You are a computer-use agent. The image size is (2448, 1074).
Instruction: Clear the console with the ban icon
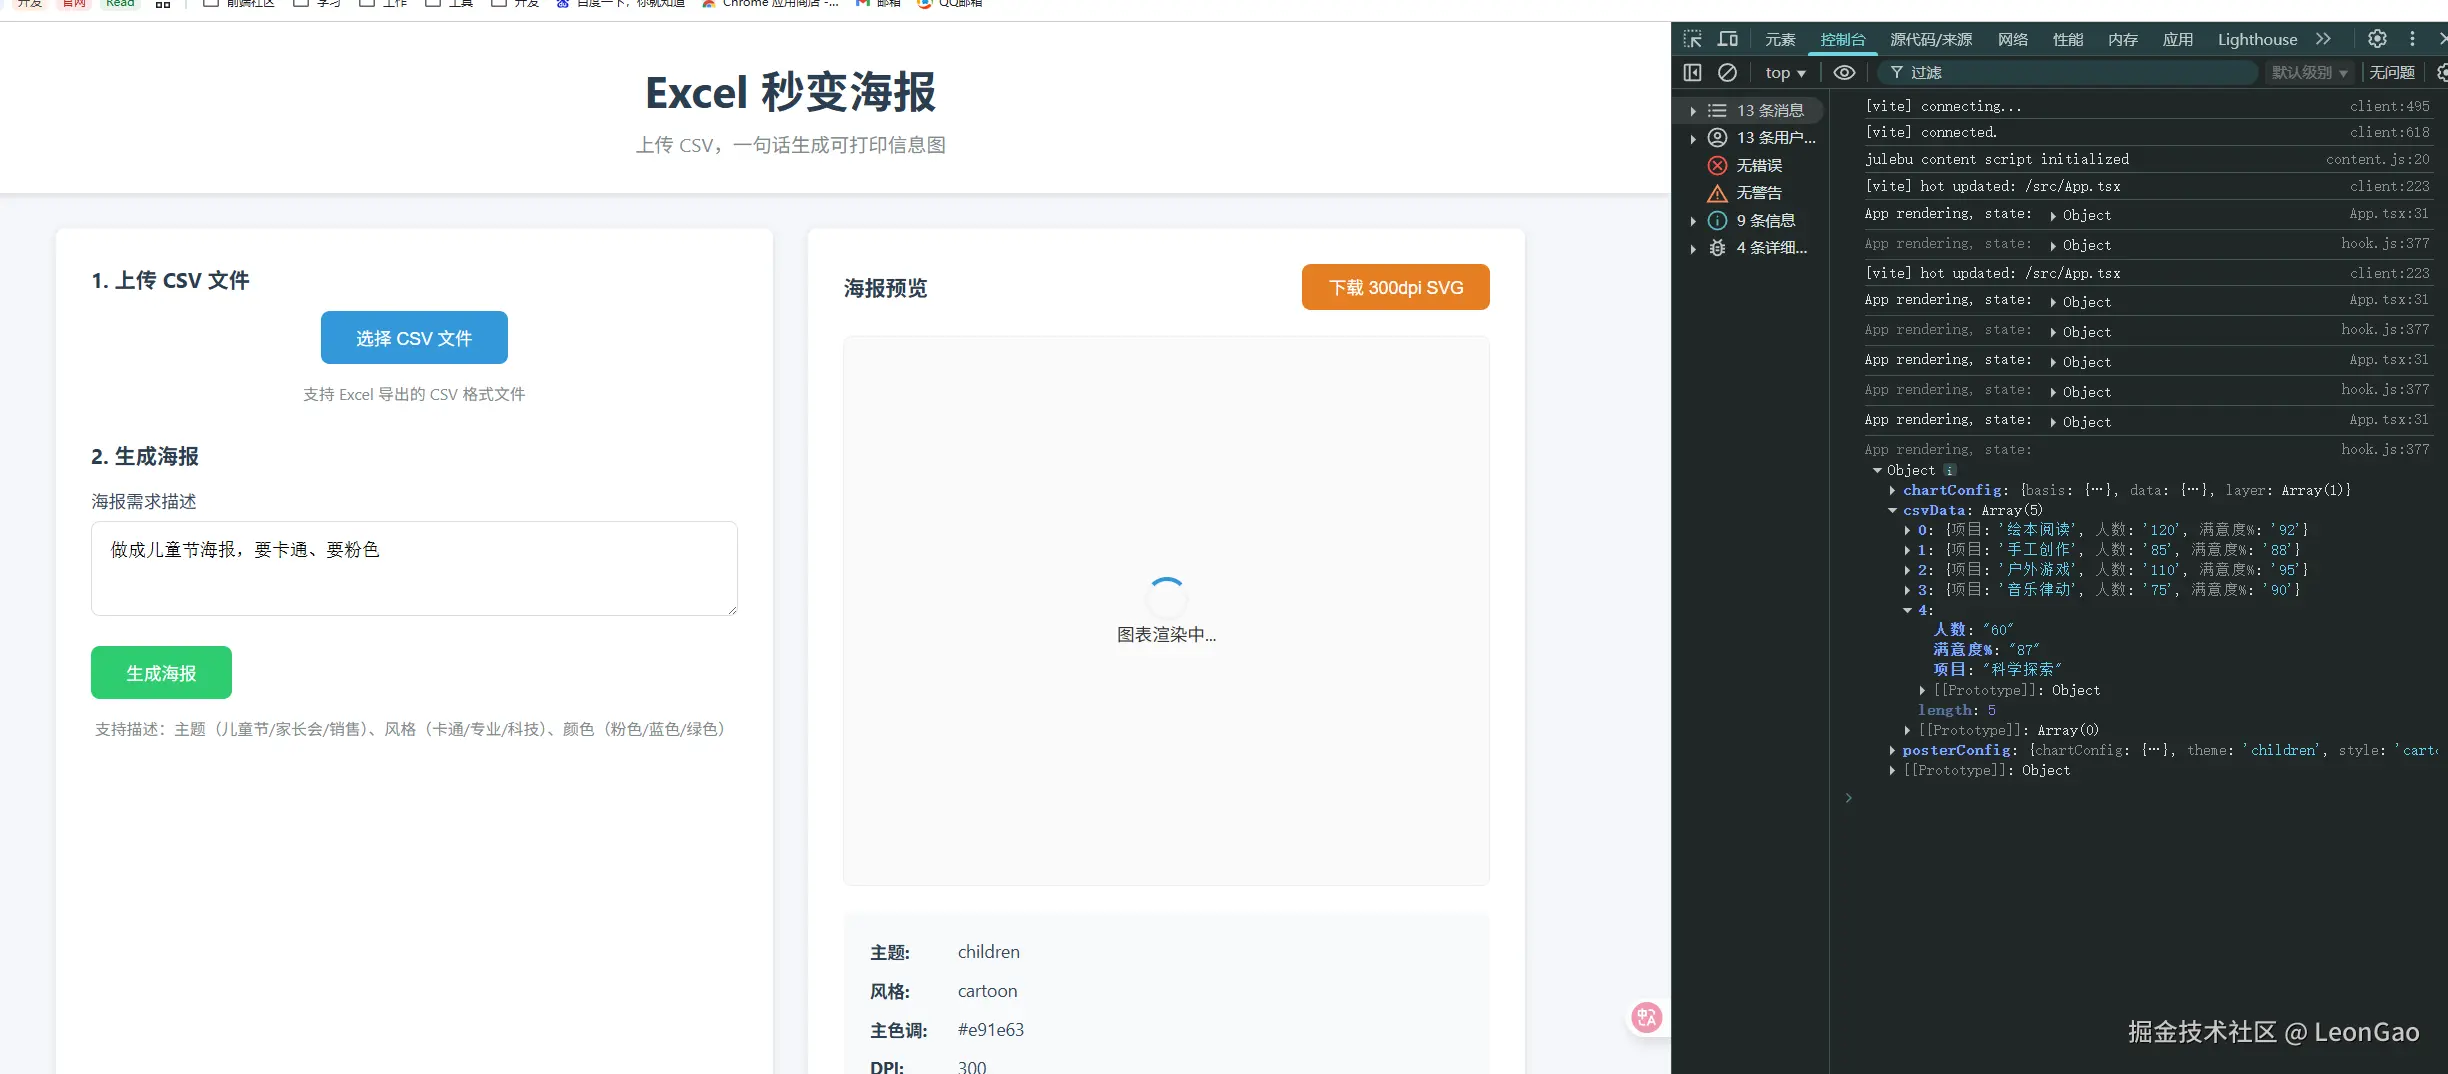[x=1727, y=72]
